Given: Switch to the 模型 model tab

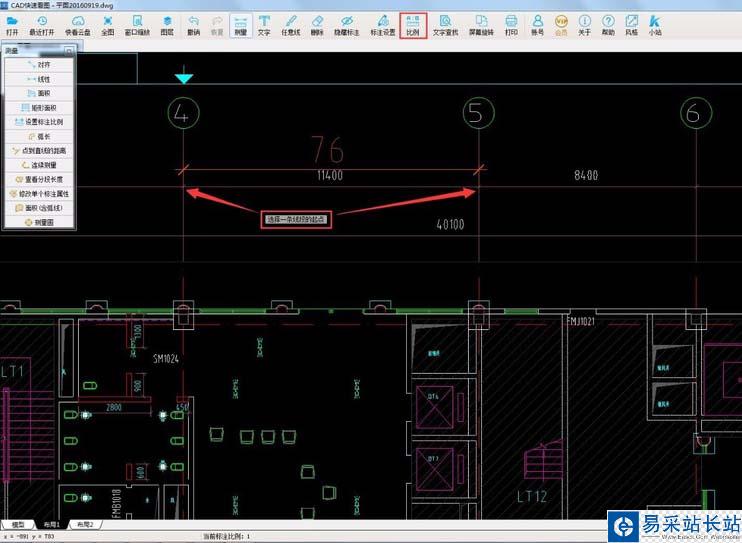Looking at the screenshot, I should click(18, 524).
